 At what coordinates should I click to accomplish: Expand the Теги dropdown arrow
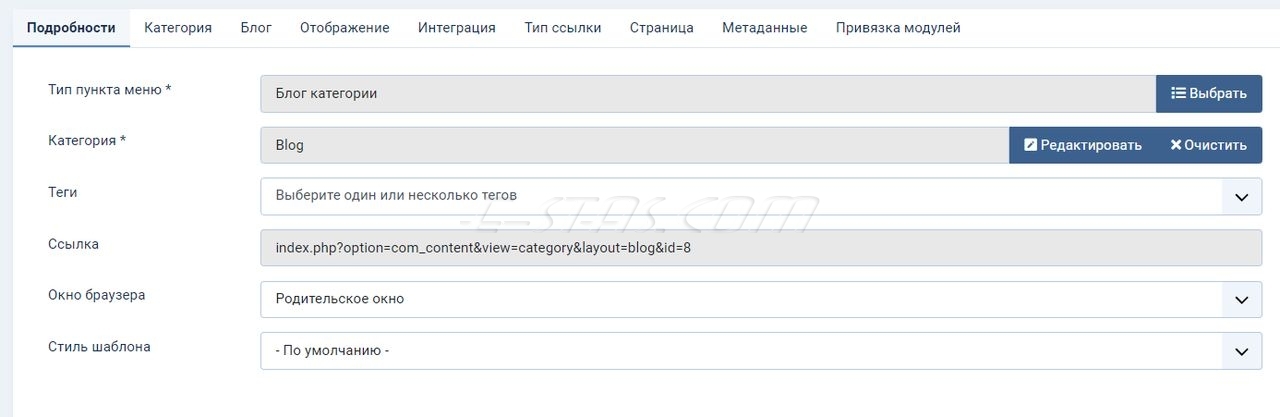pos(1242,197)
